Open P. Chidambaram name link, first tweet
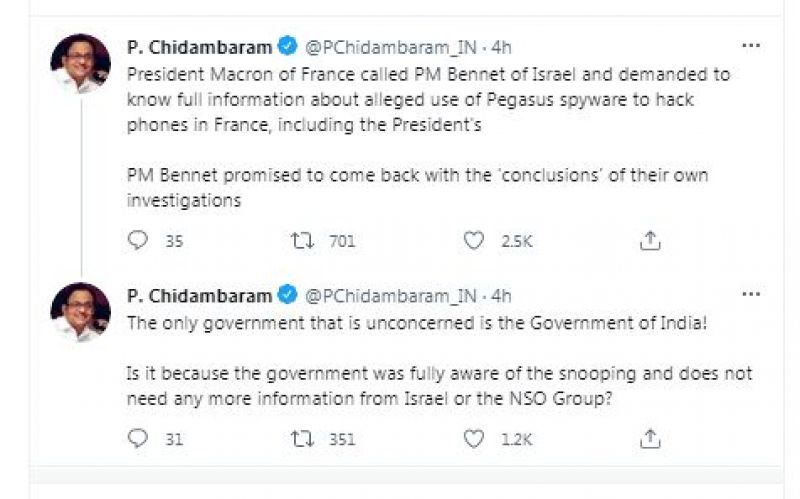The width and height of the screenshot is (800, 499). click(200, 46)
